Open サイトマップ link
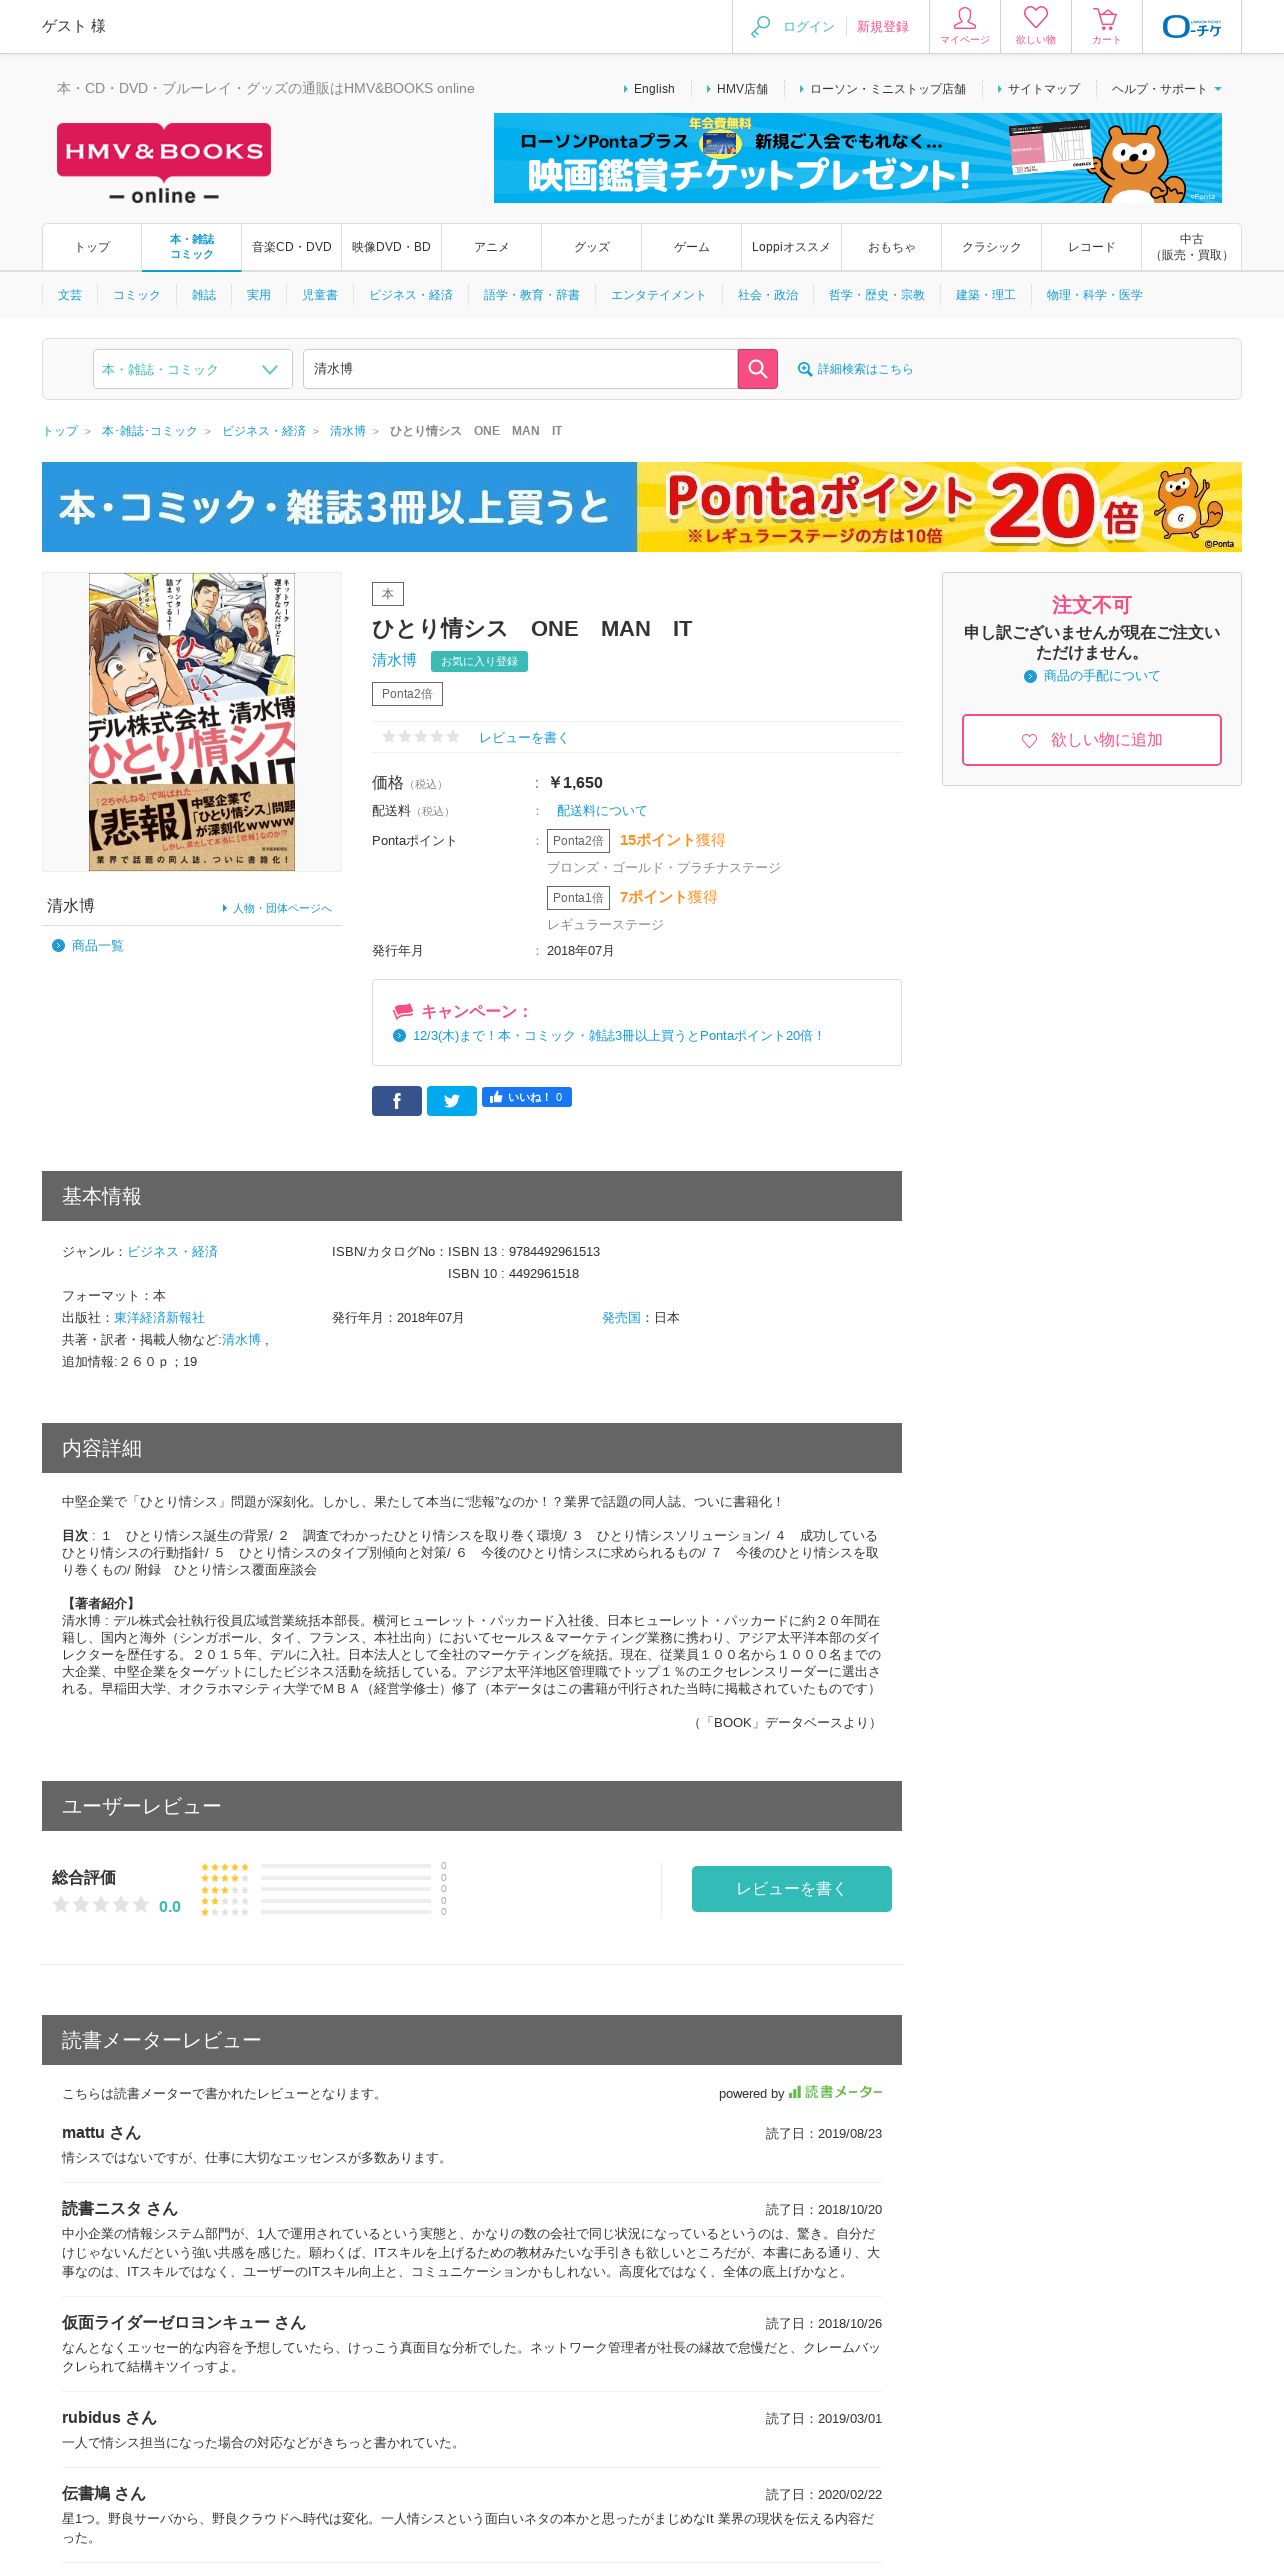 [x=1044, y=89]
